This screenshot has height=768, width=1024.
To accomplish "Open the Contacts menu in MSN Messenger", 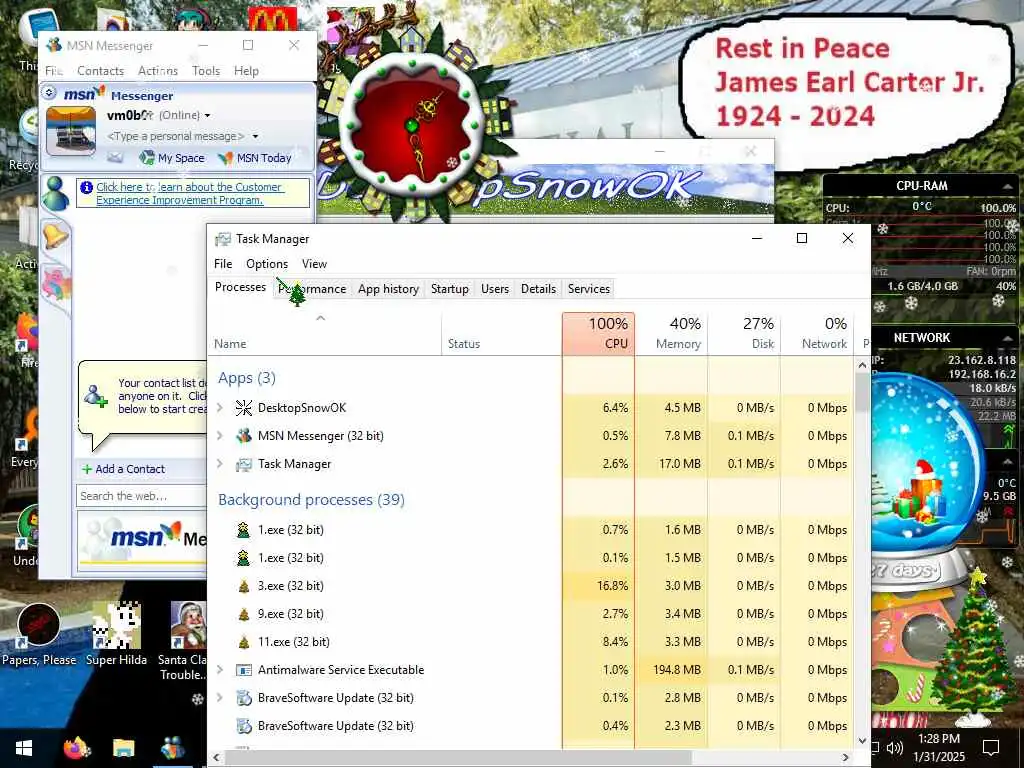I will [100, 71].
